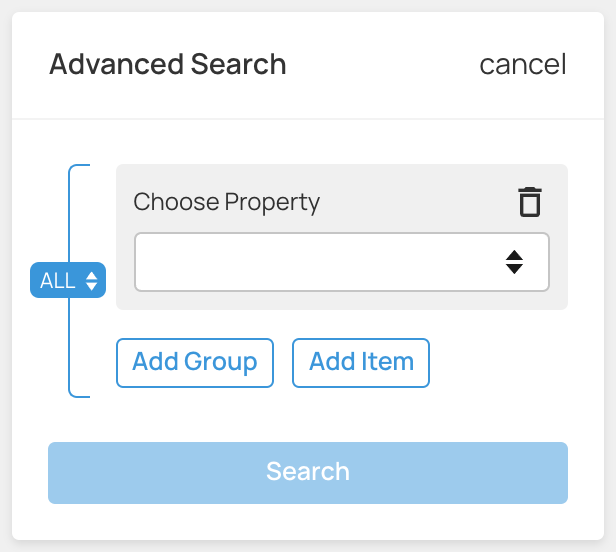Image resolution: width=616 pixels, height=552 pixels.
Task: Click the white Search text label
Action: [308, 471]
